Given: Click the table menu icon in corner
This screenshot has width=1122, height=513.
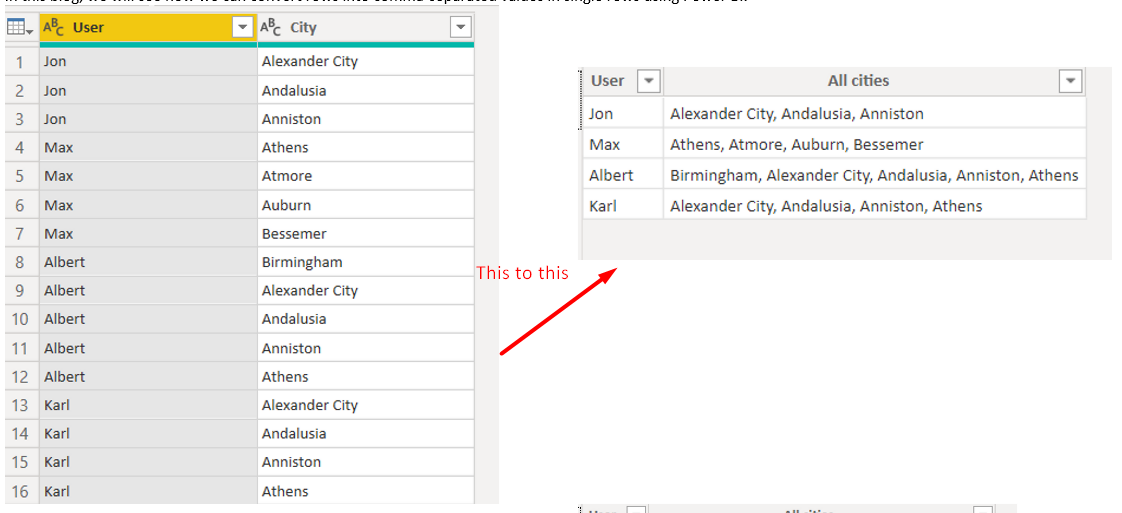Looking at the screenshot, I should [20, 29].
